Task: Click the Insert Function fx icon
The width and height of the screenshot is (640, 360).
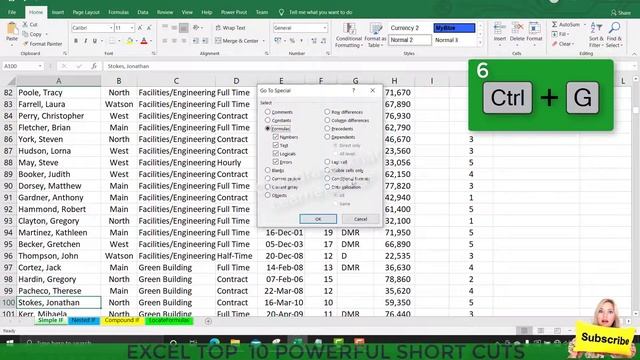Action: (94, 66)
